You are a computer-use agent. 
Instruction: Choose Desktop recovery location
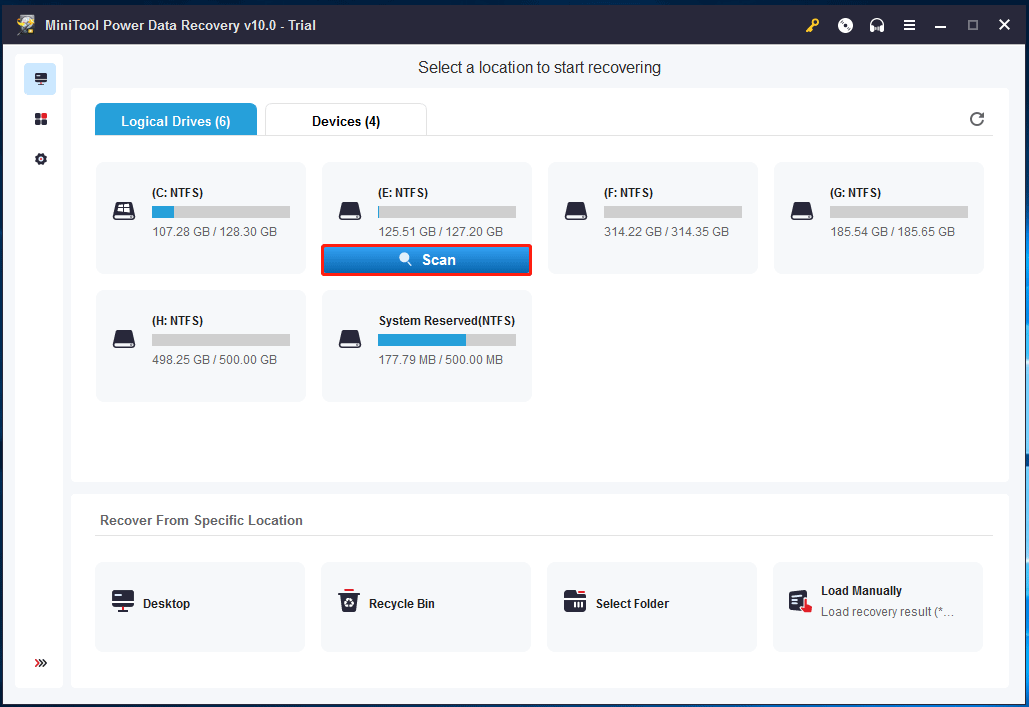pyautogui.click(x=200, y=607)
